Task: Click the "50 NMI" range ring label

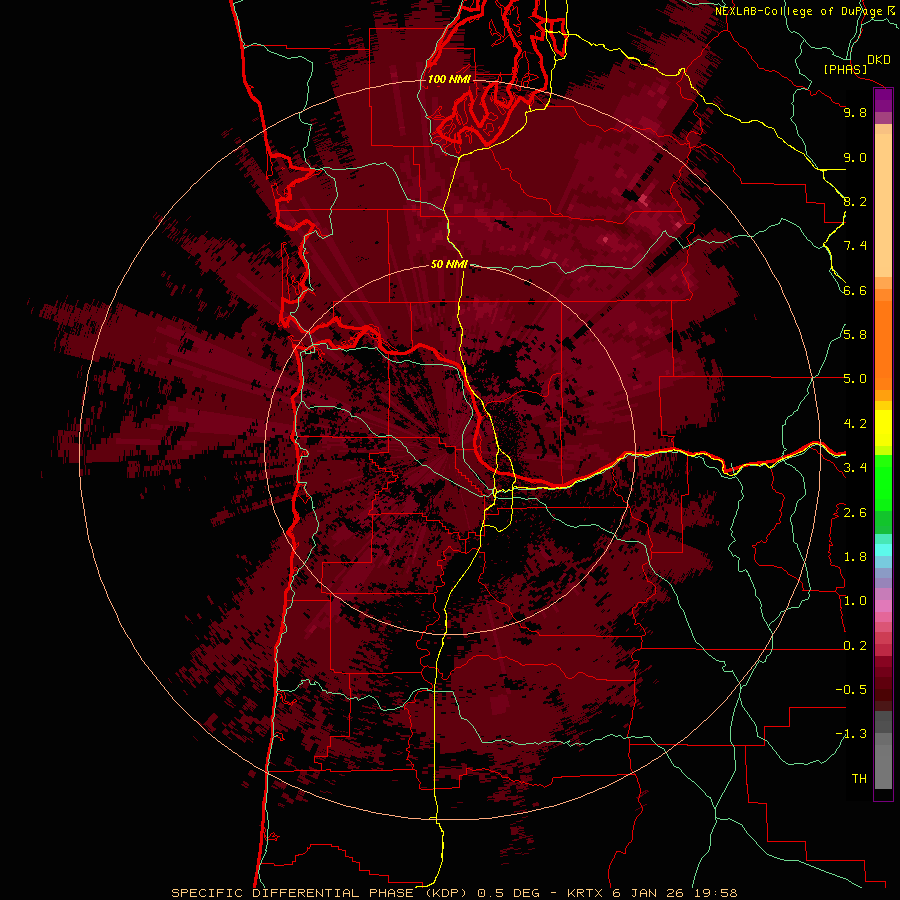Action: 449,264
